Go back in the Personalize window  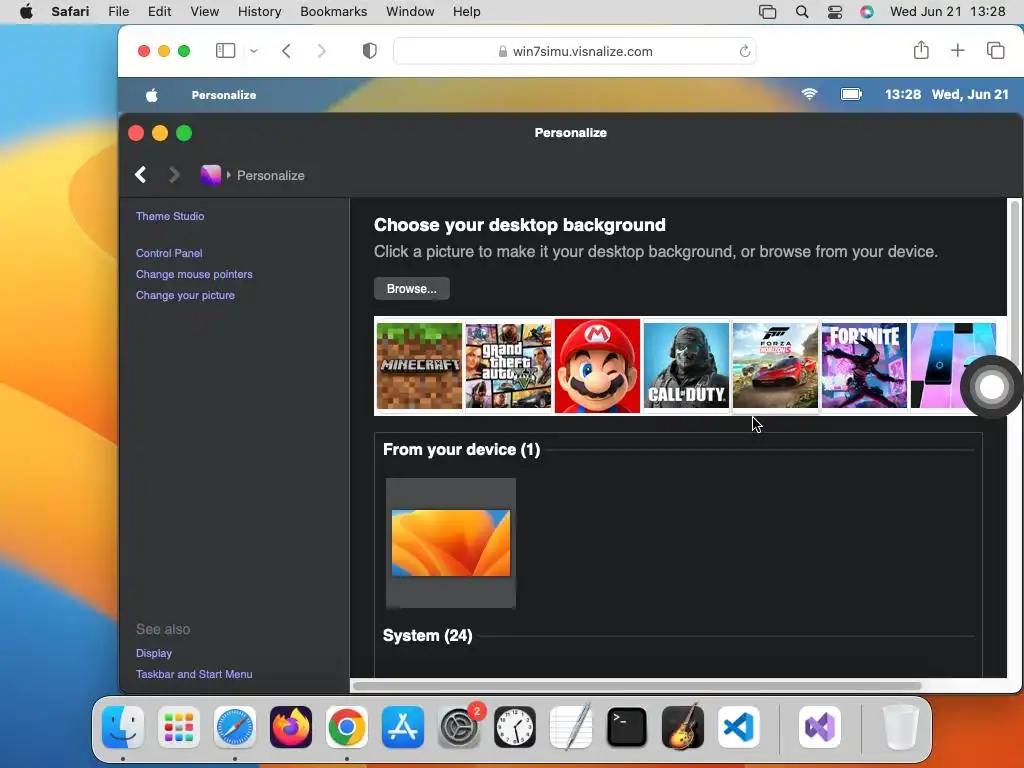coord(140,174)
